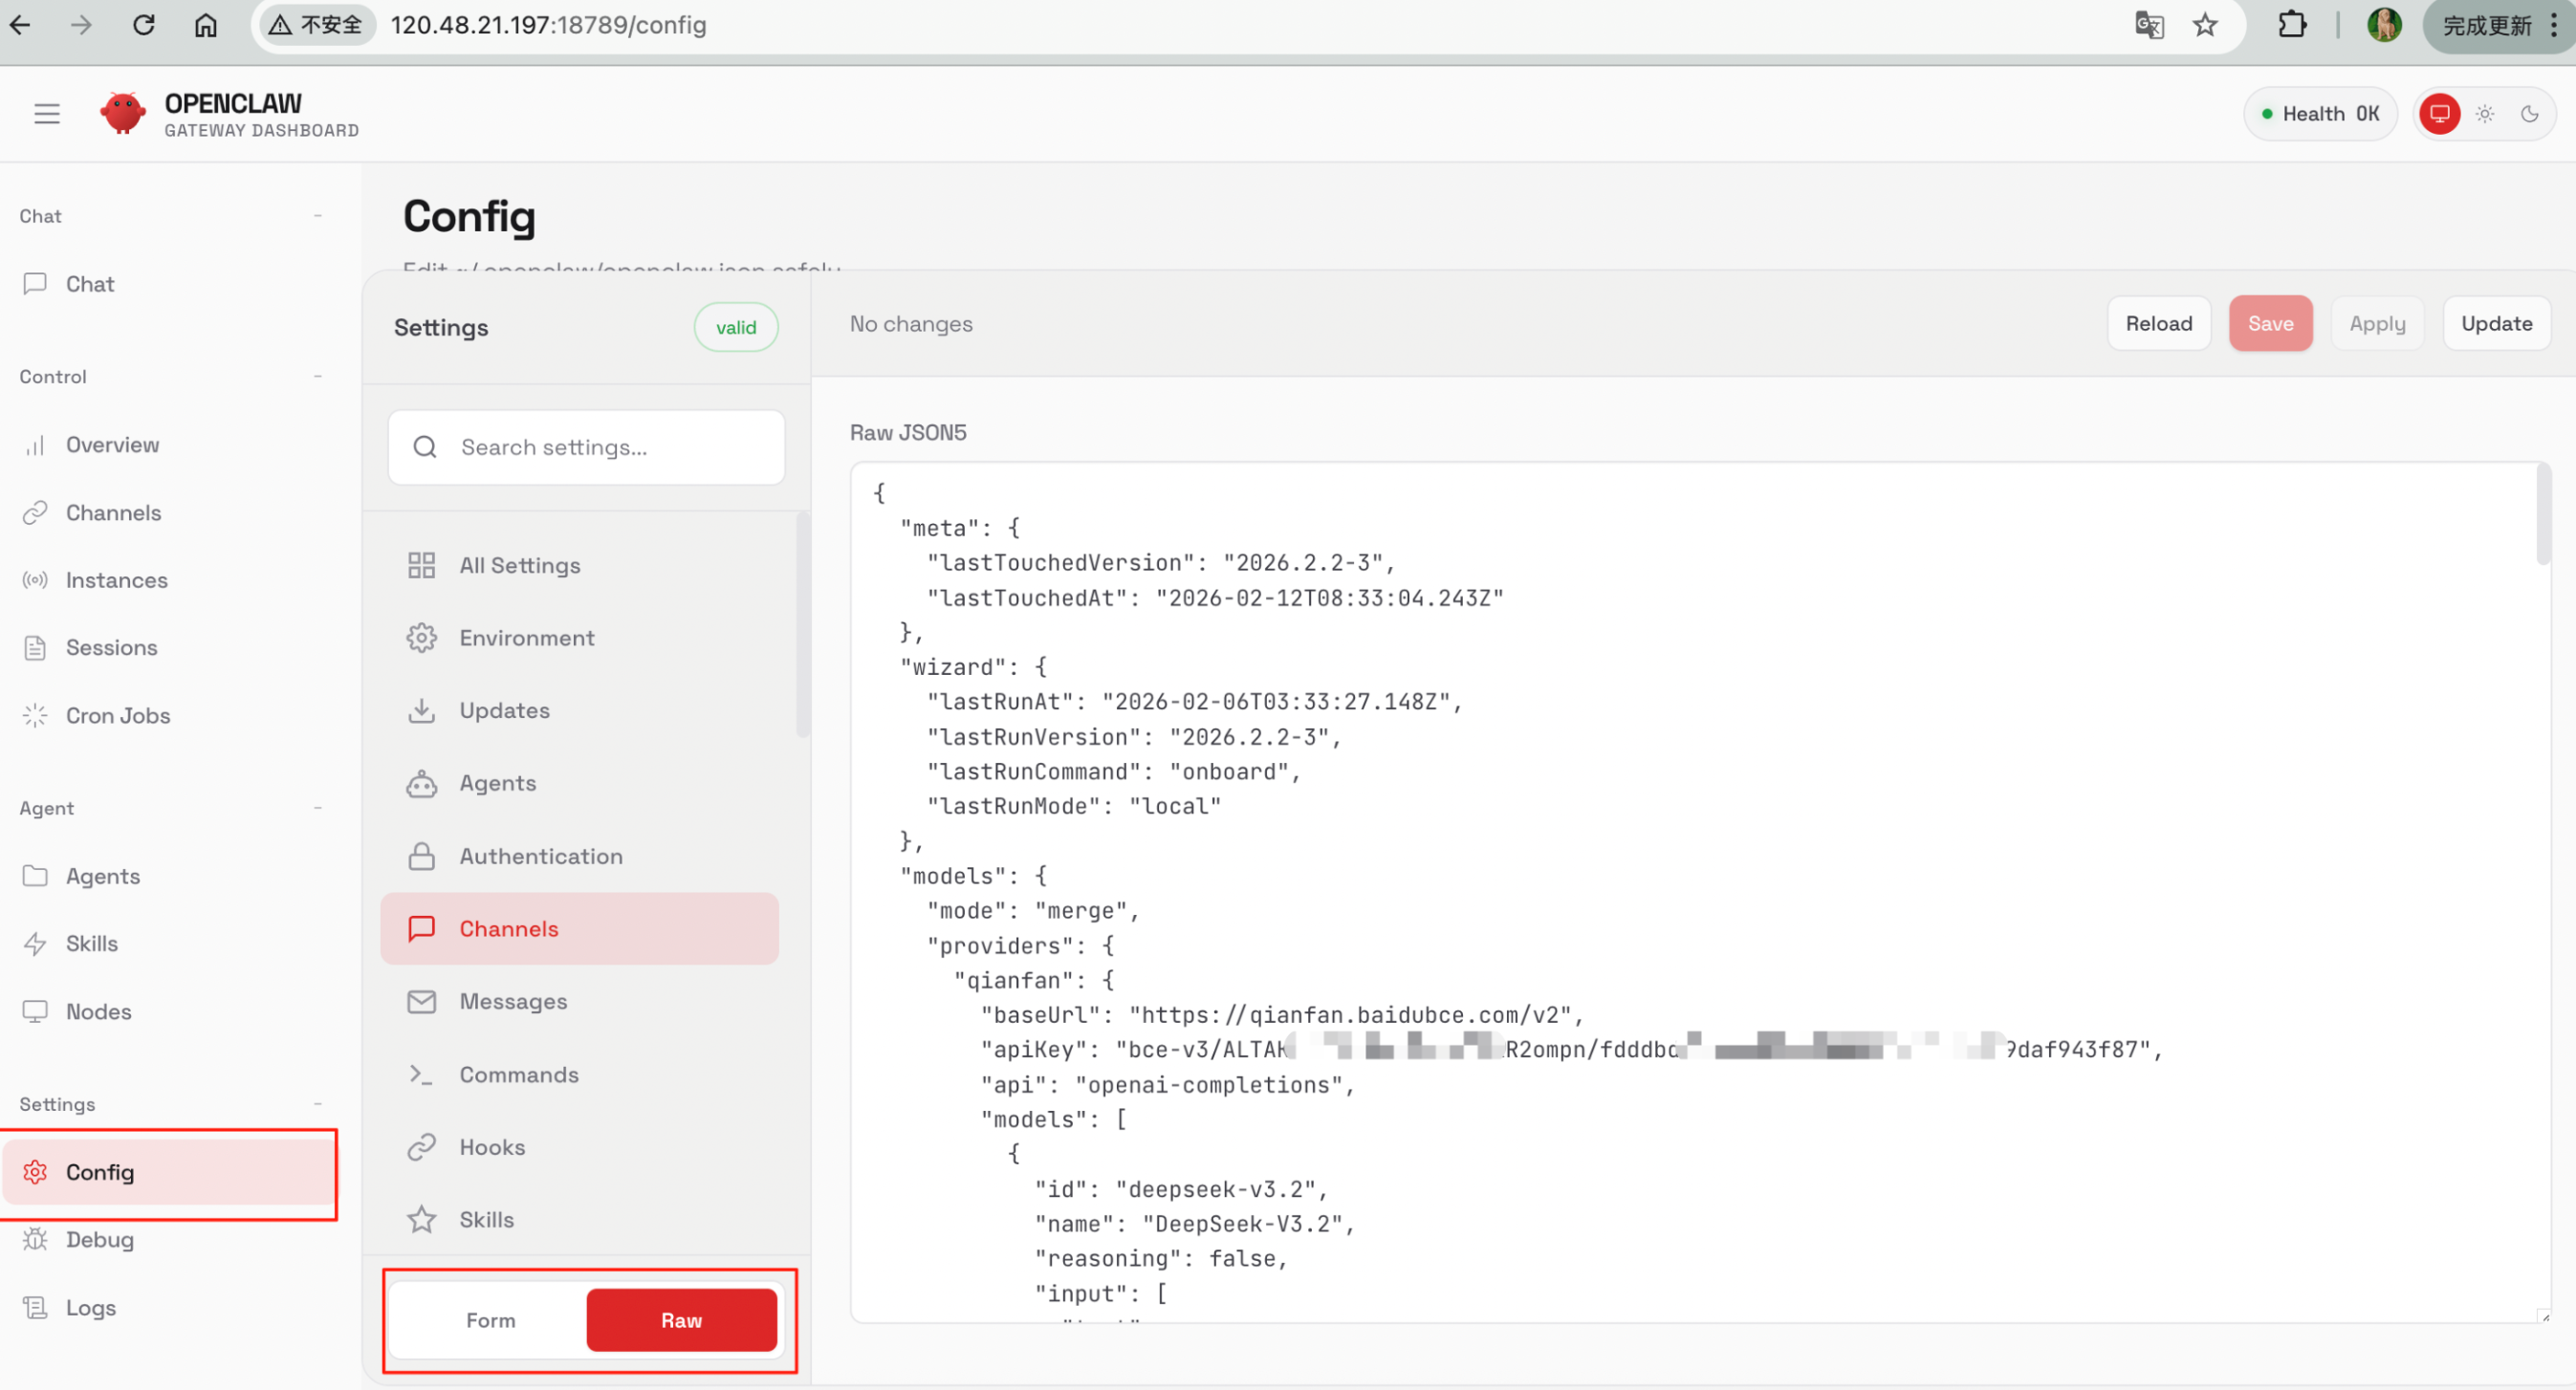The image size is (2576, 1390).
Task: Collapse the Chat sidebar section
Action: point(318,216)
